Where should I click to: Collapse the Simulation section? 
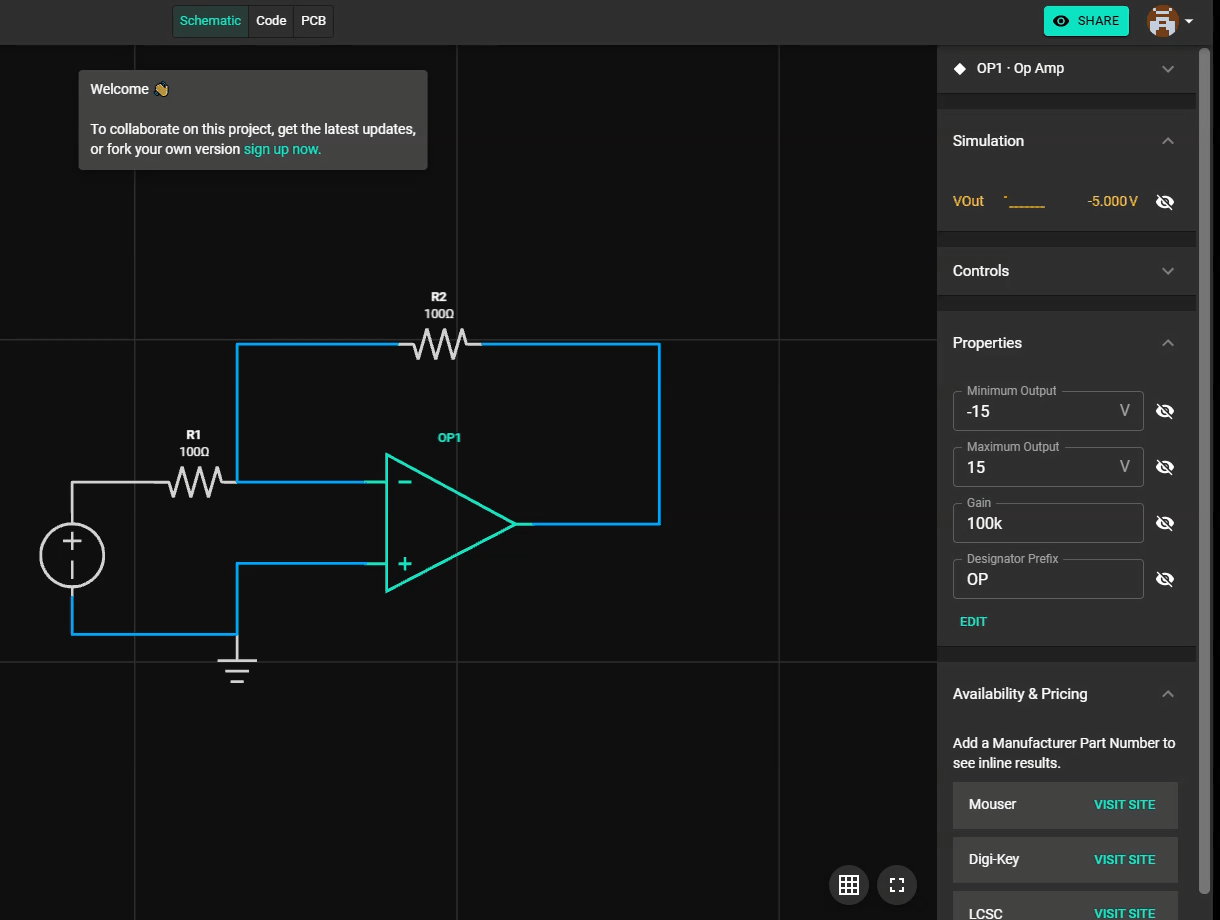coord(1167,141)
